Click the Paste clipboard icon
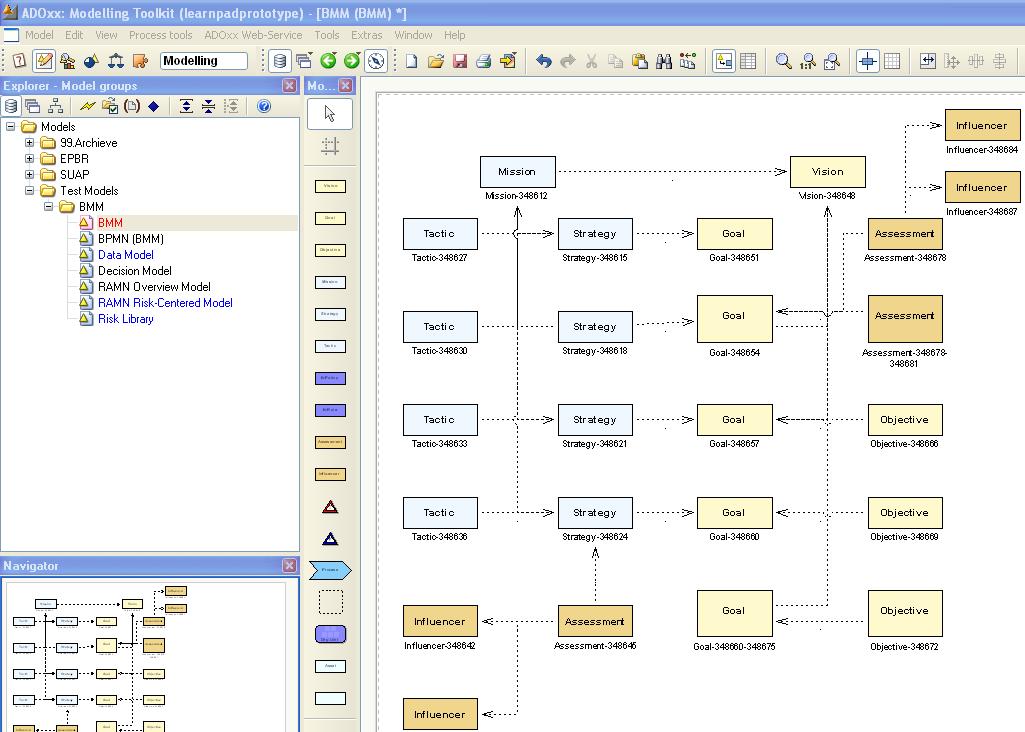The image size is (1025, 732). click(640, 61)
